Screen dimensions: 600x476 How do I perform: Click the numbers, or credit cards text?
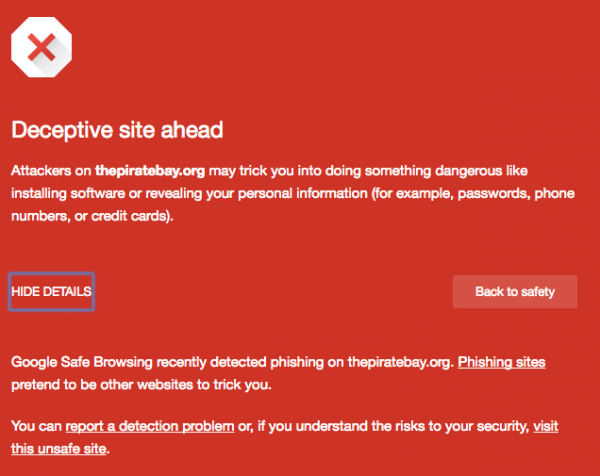coord(92,216)
